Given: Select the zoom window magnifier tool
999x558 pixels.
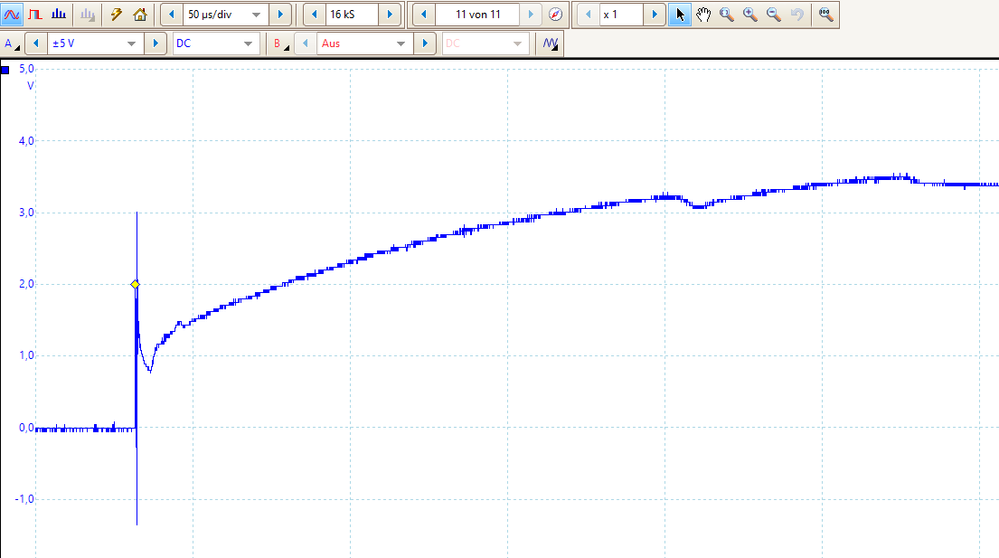Looking at the screenshot, I should click(x=726, y=14).
